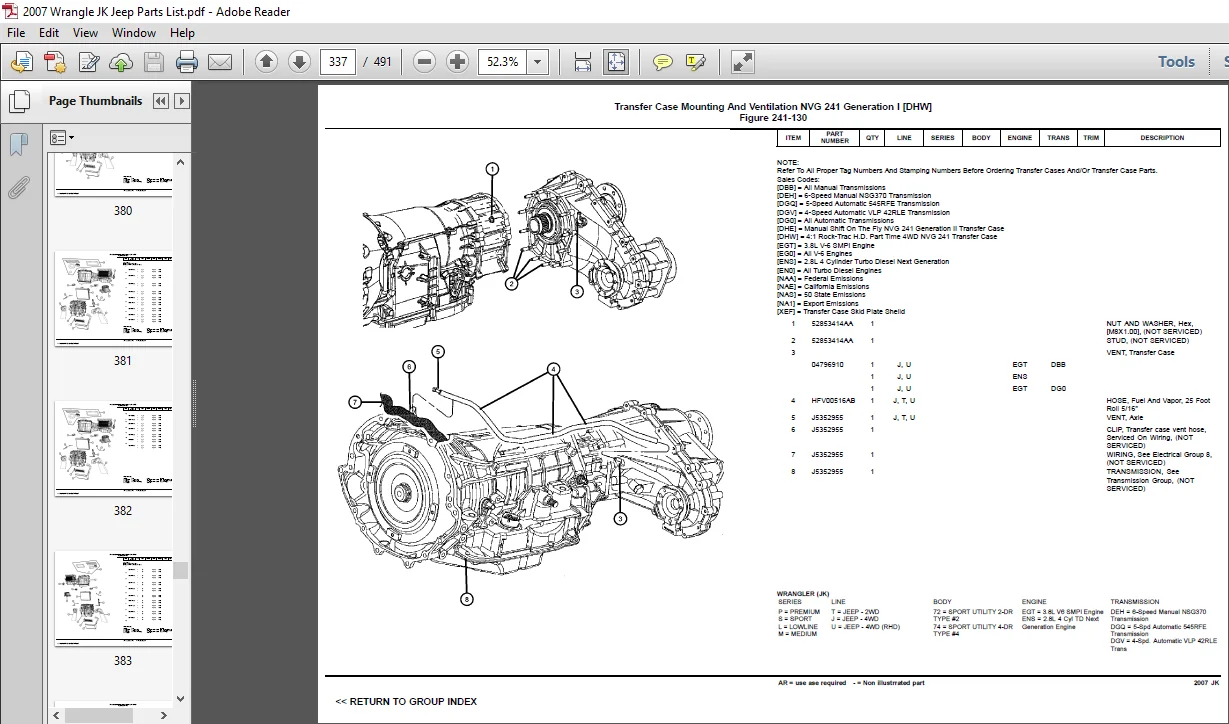This screenshot has height=724, width=1229.
Task: Click the Open file toolbar icon
Action: coord(21,62)
